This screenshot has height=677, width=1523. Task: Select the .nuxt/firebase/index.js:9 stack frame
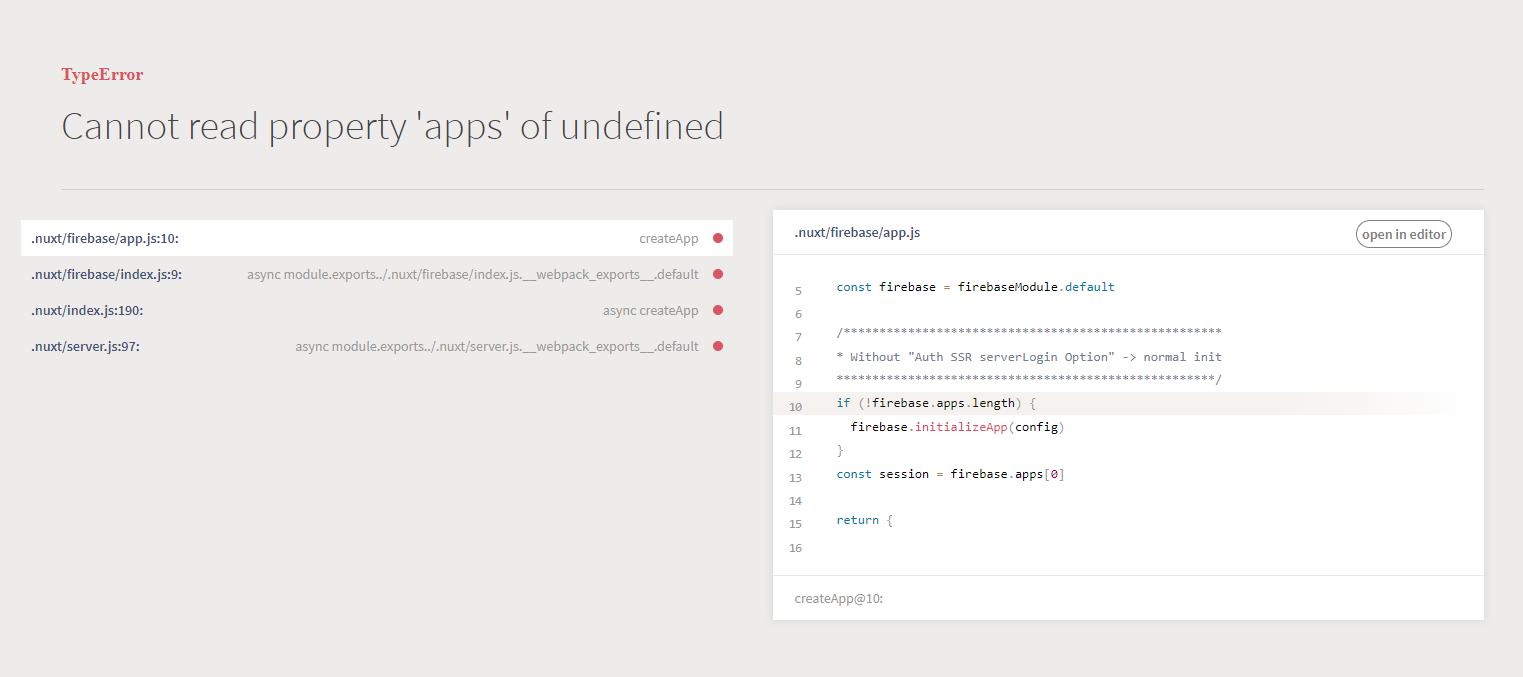(106, 274)
